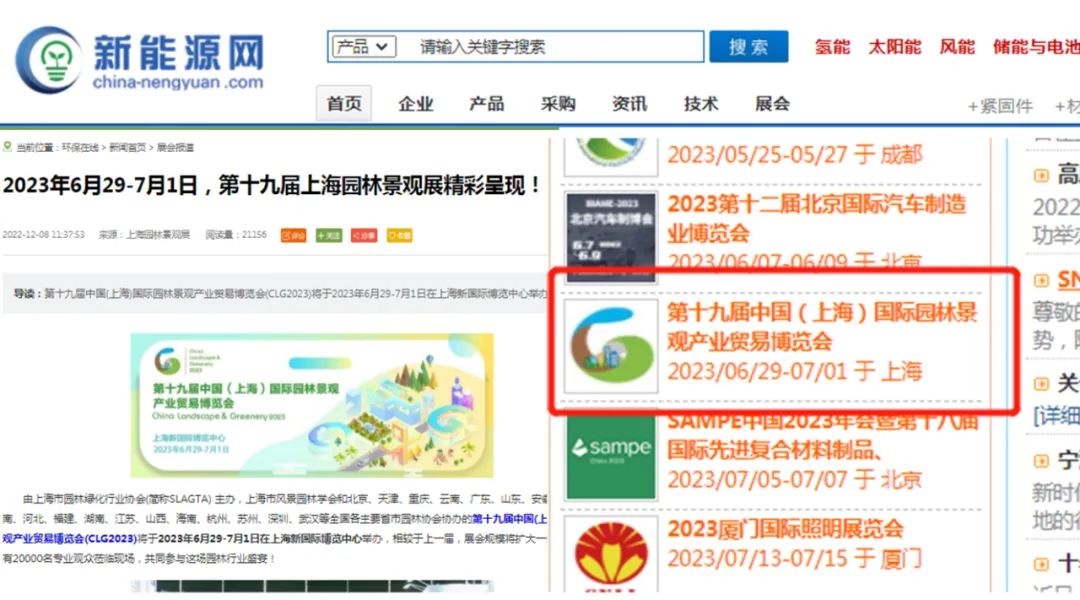Click the green location pin icon in breadcrumb

8,146
